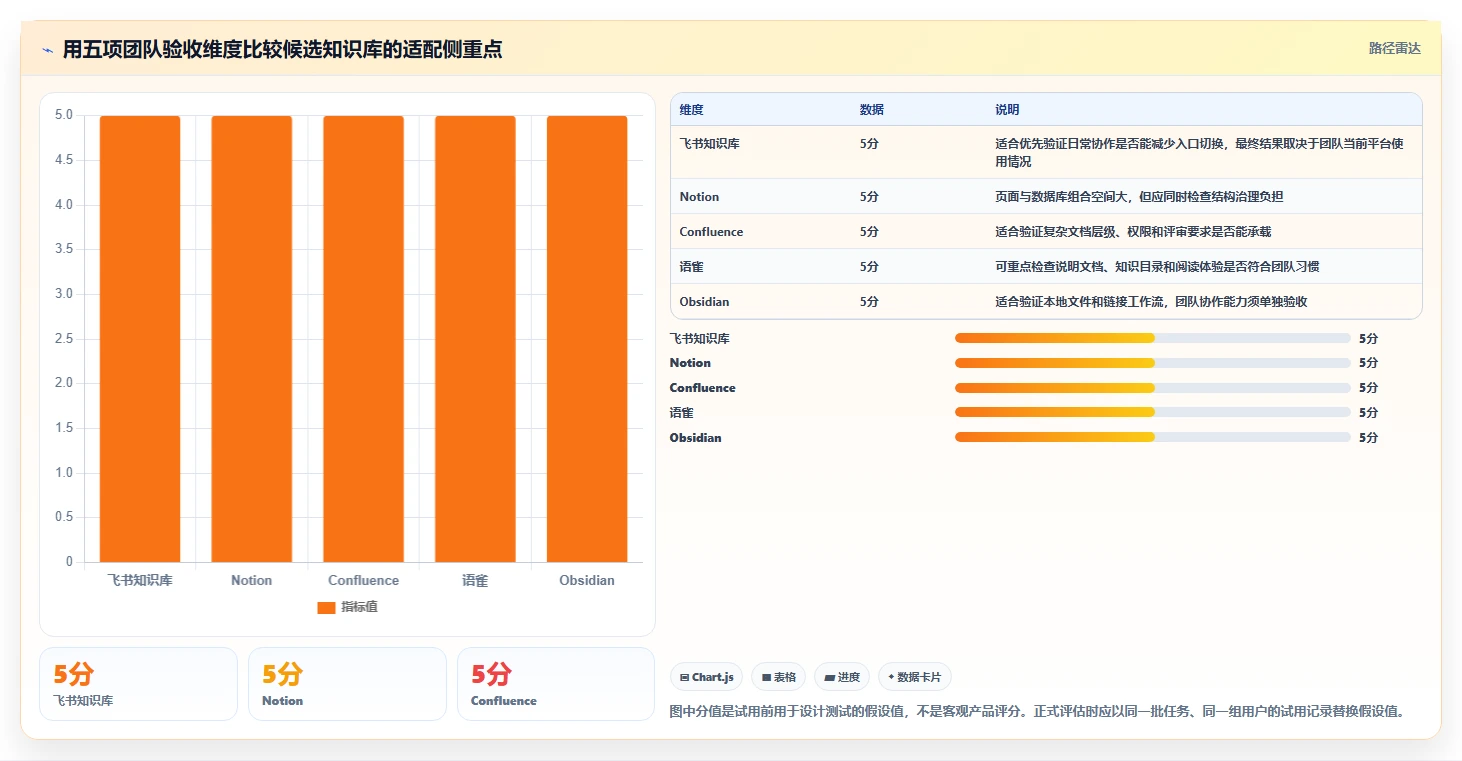Image resolution: width=1462 pixels, height=761 pixels.
Task: Click the Obsidian progress bar
Action: (x=1153, y=437)
